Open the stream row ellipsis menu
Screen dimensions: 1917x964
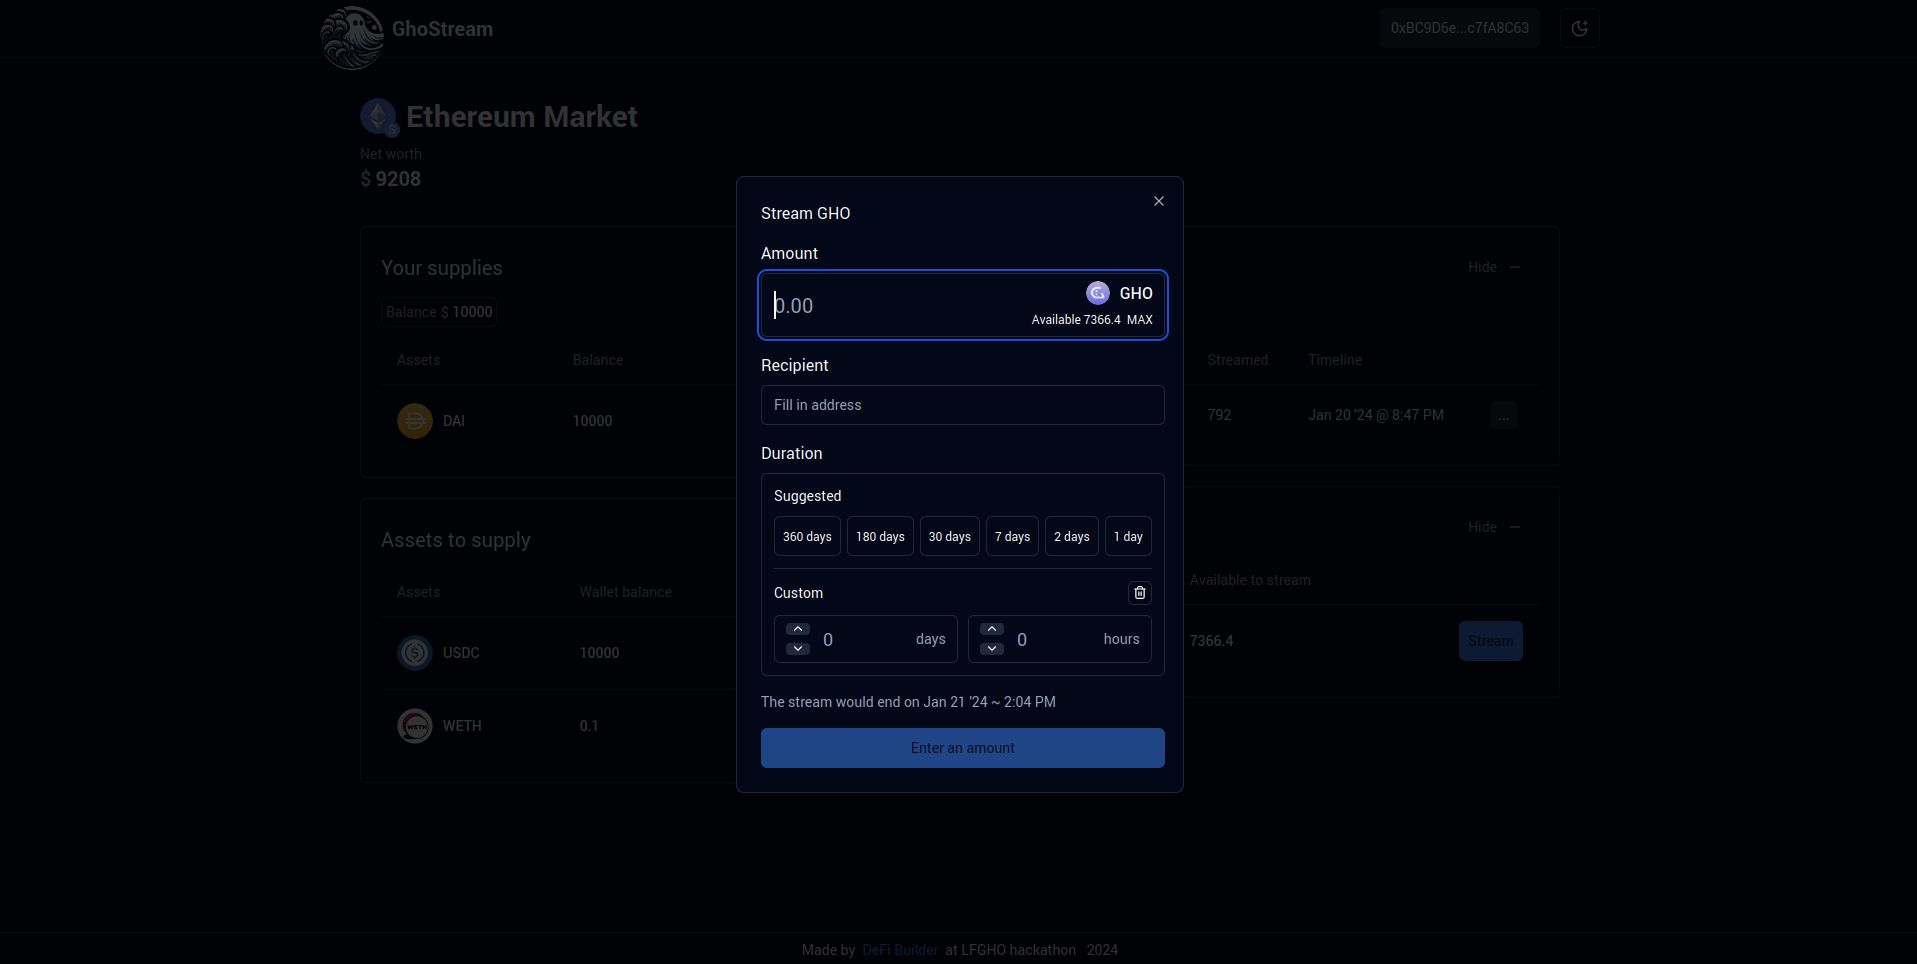1503,415
